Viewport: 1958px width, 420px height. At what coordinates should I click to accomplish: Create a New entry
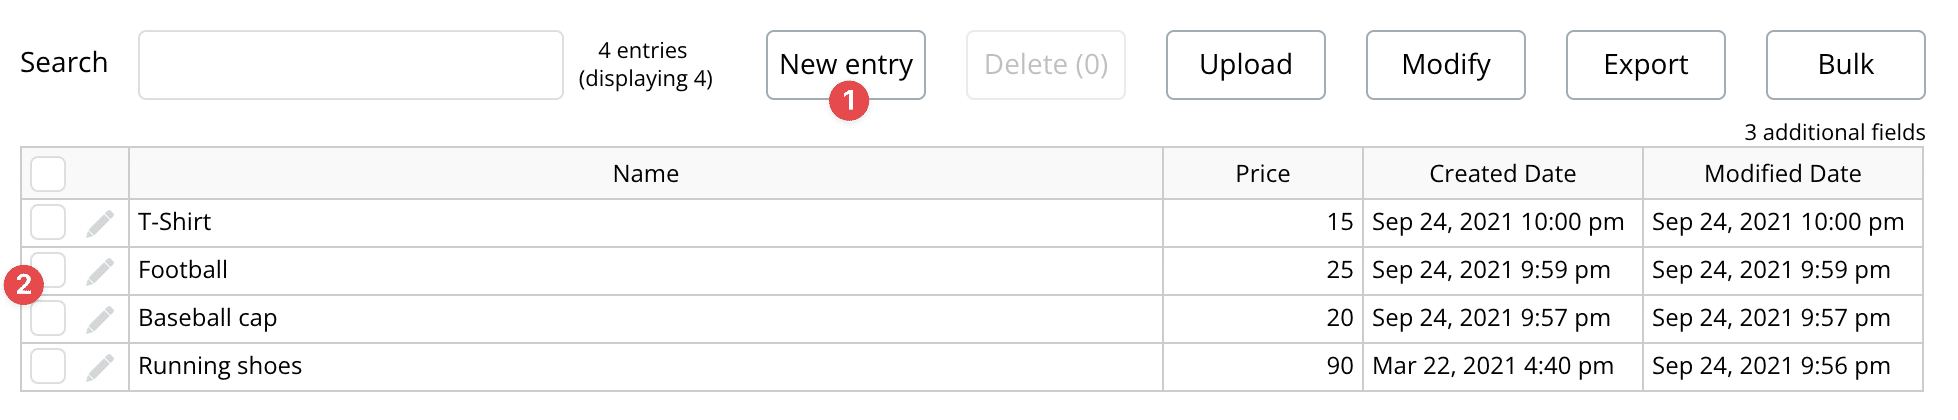coord(846,65)
